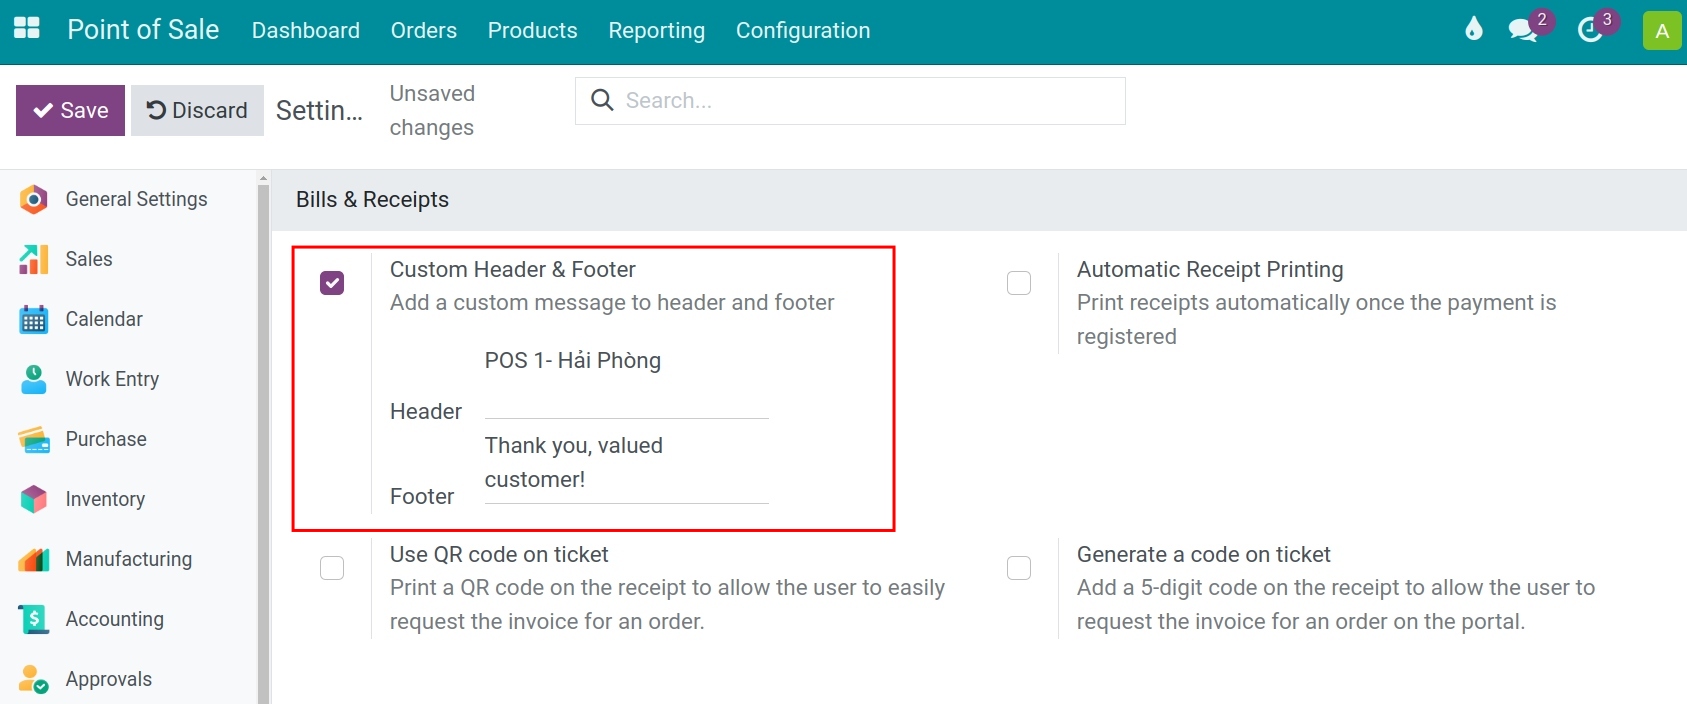Open the Configuration menu

coord(803,30)
